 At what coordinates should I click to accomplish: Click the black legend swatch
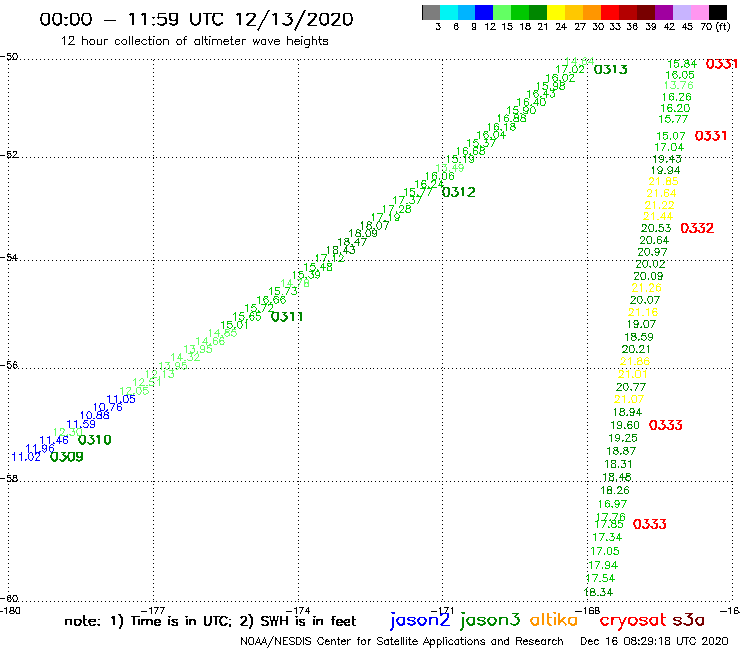point(717,13)
